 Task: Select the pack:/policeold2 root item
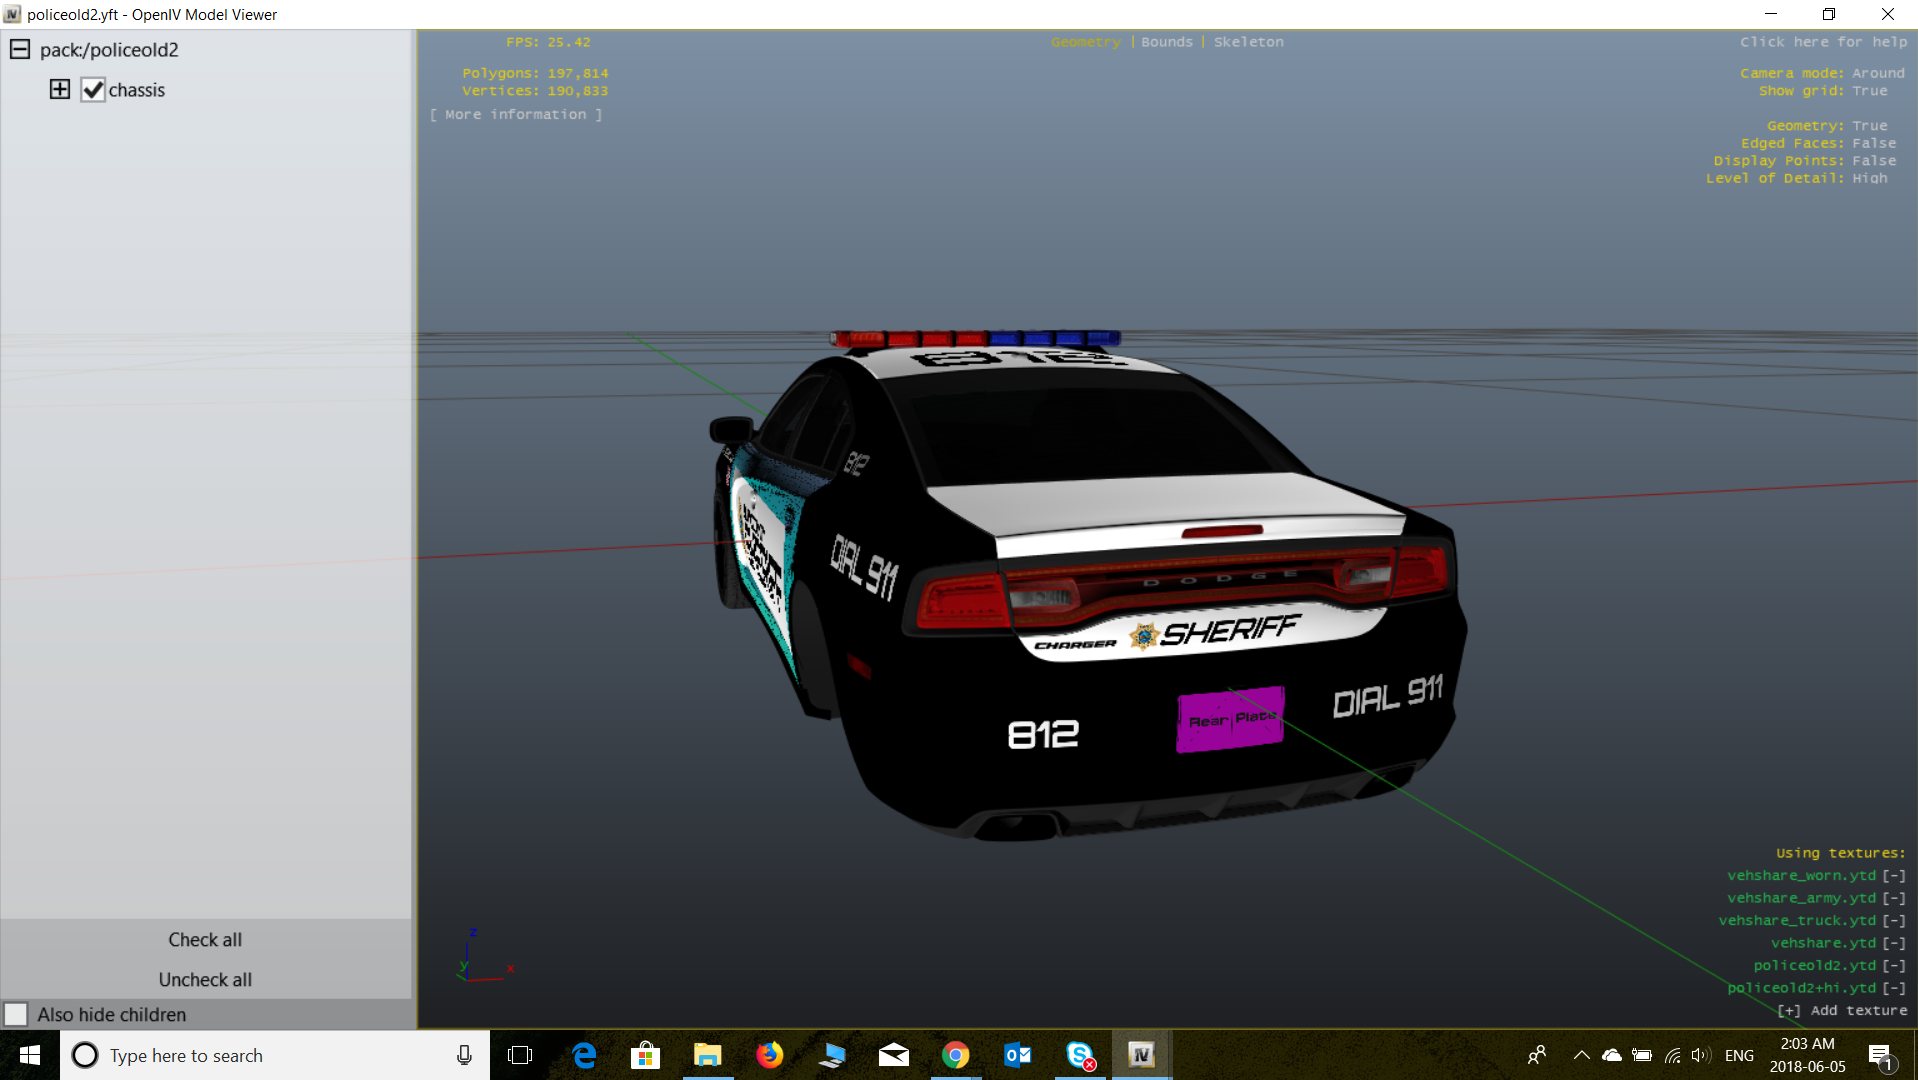pos(109,50)
